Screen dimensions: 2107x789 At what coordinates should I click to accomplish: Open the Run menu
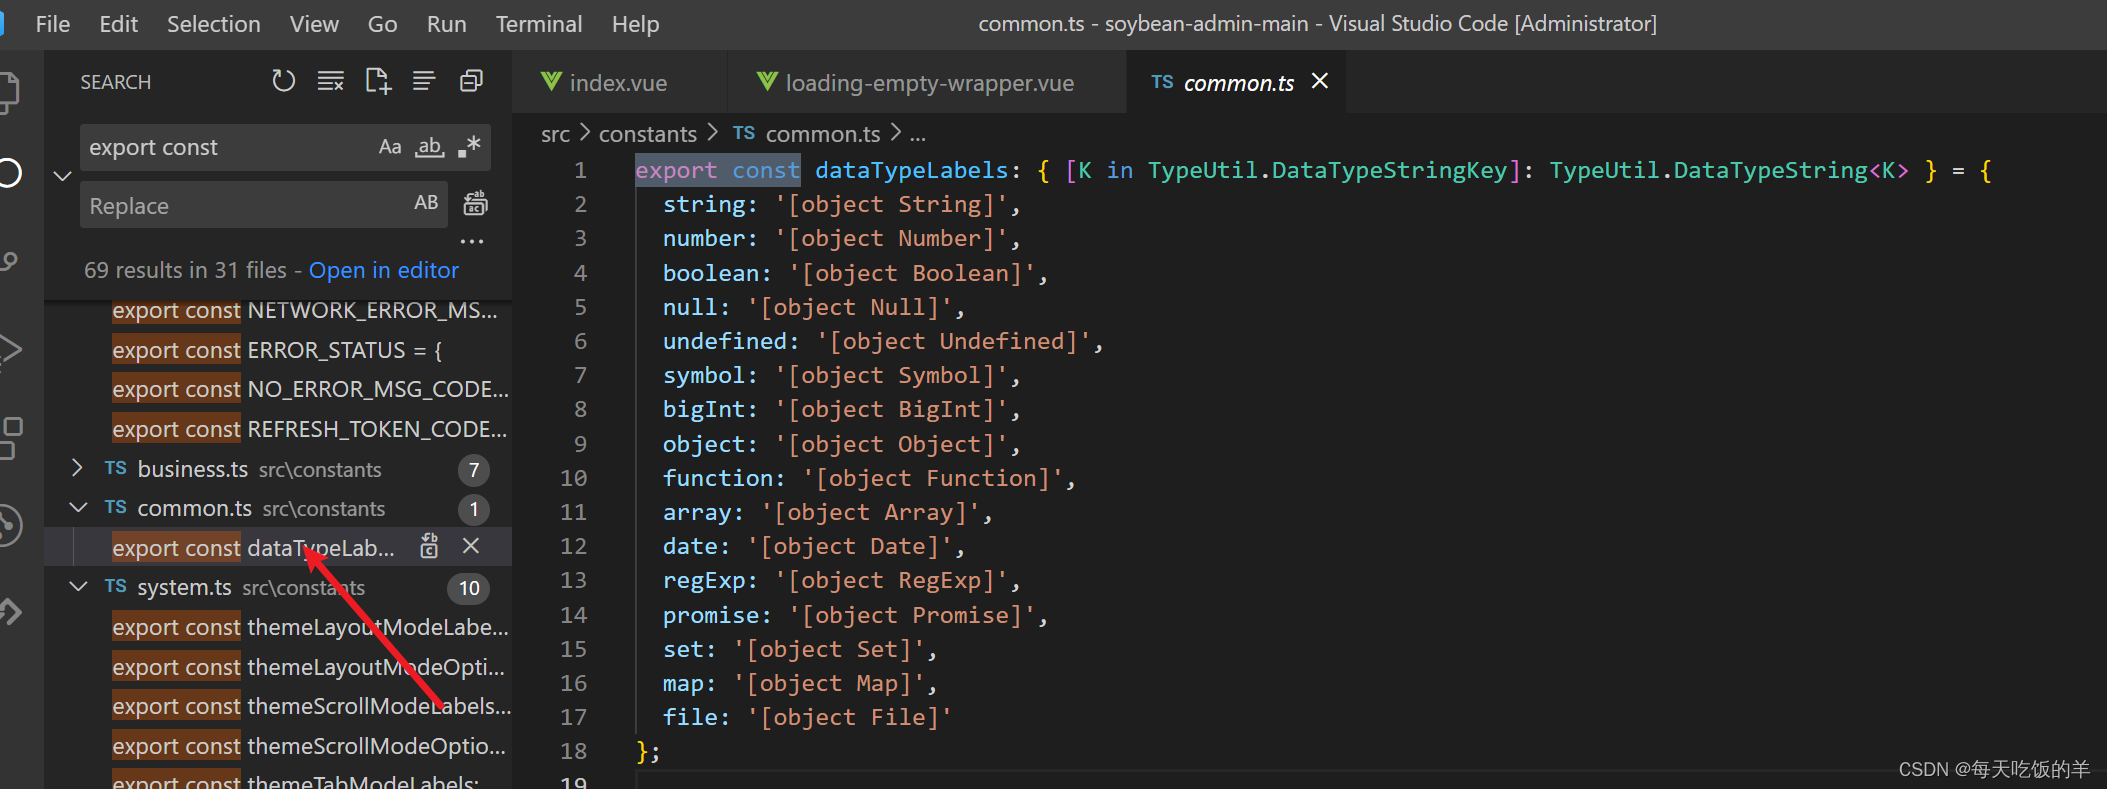click(x=446, y=24)
